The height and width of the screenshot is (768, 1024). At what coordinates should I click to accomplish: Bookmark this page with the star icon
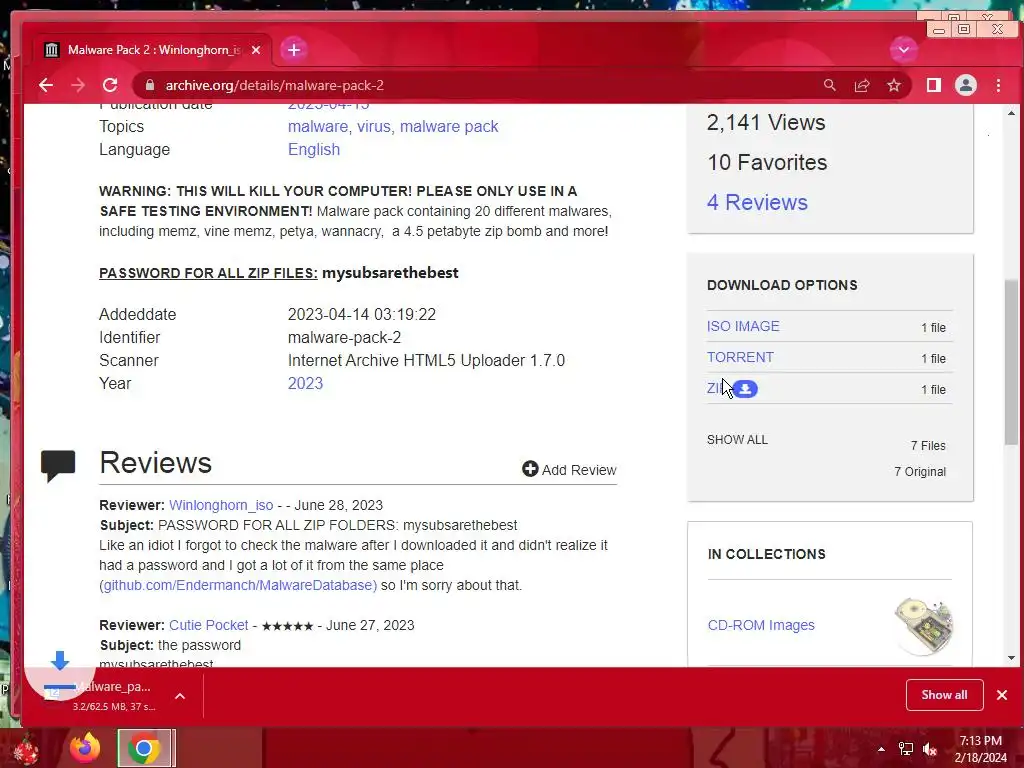pyautogui.click(x=894, y=86)
